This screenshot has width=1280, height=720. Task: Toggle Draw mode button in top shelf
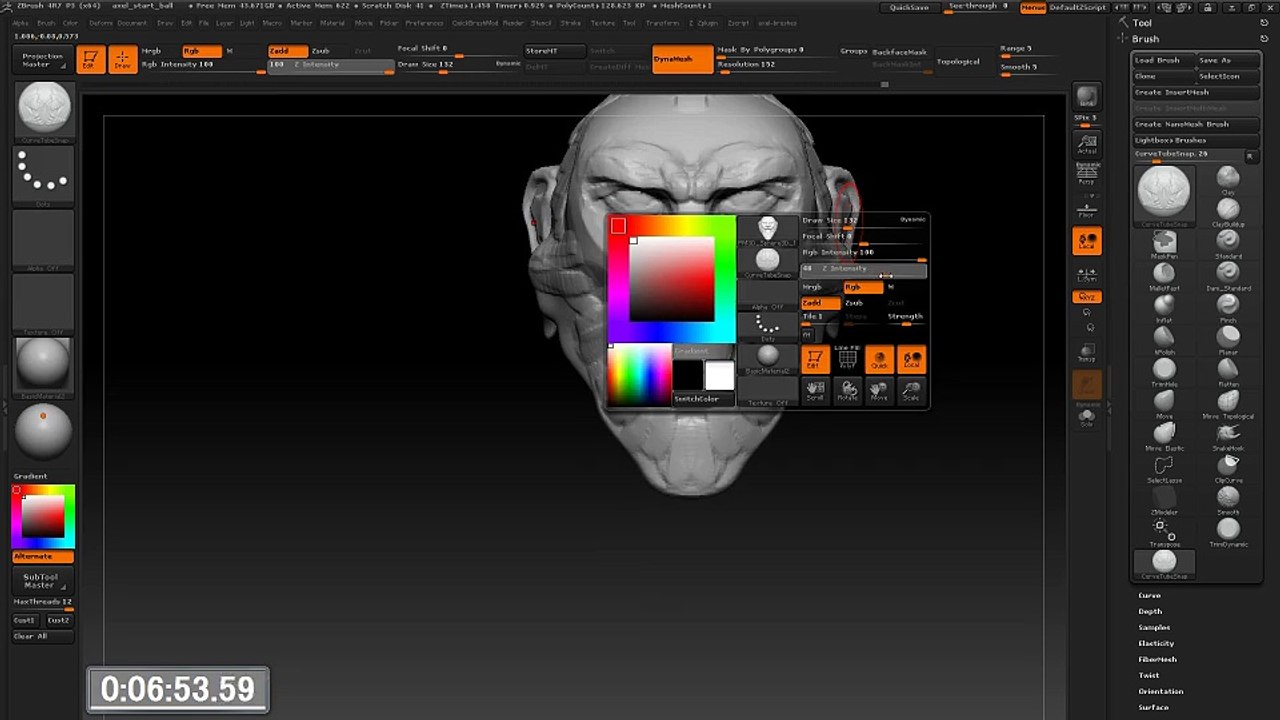pos(122,60)
